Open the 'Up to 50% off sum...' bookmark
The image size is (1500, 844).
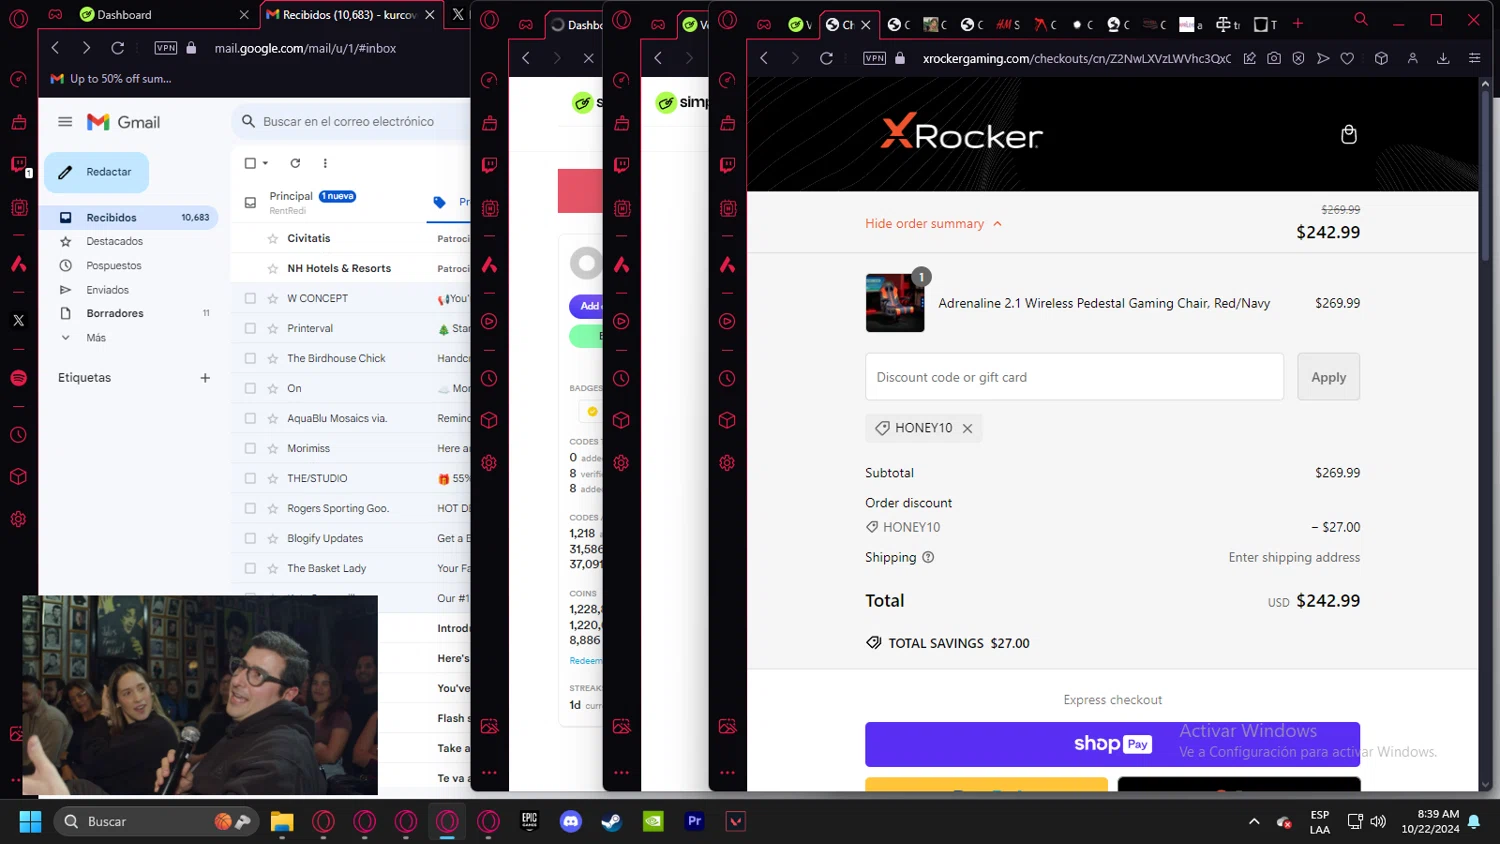click(x=111, y=79)
